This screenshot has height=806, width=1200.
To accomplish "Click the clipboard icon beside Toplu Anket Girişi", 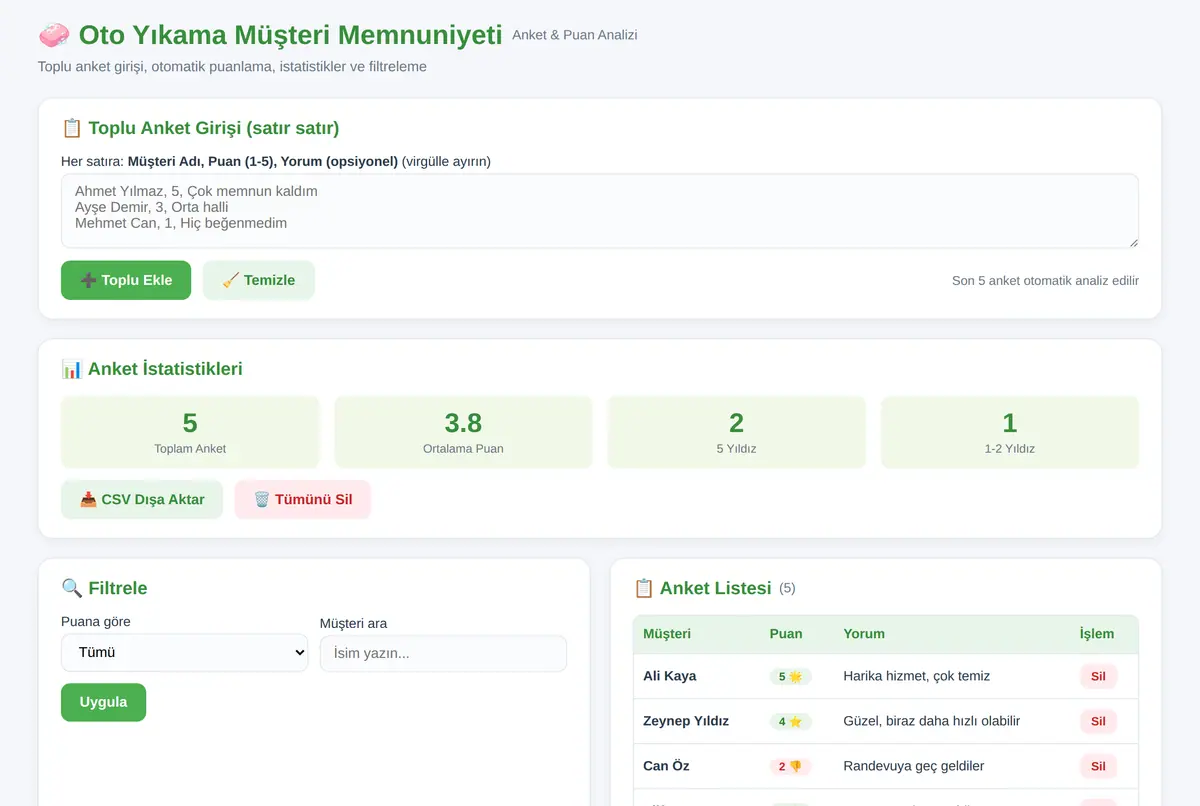I will point(72,128).
